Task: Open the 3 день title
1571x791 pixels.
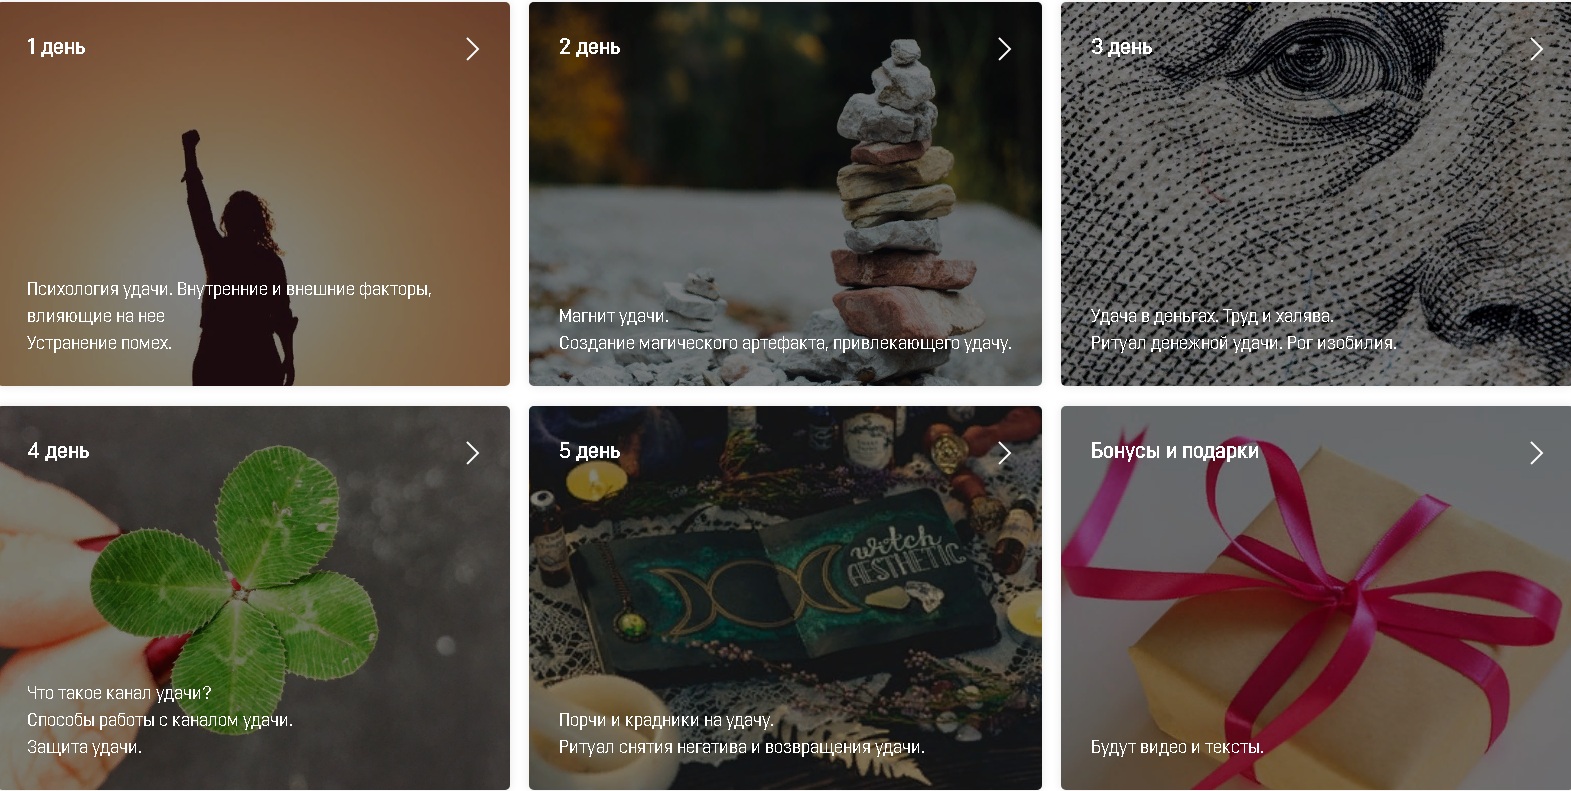Action: click(1121, 47)
